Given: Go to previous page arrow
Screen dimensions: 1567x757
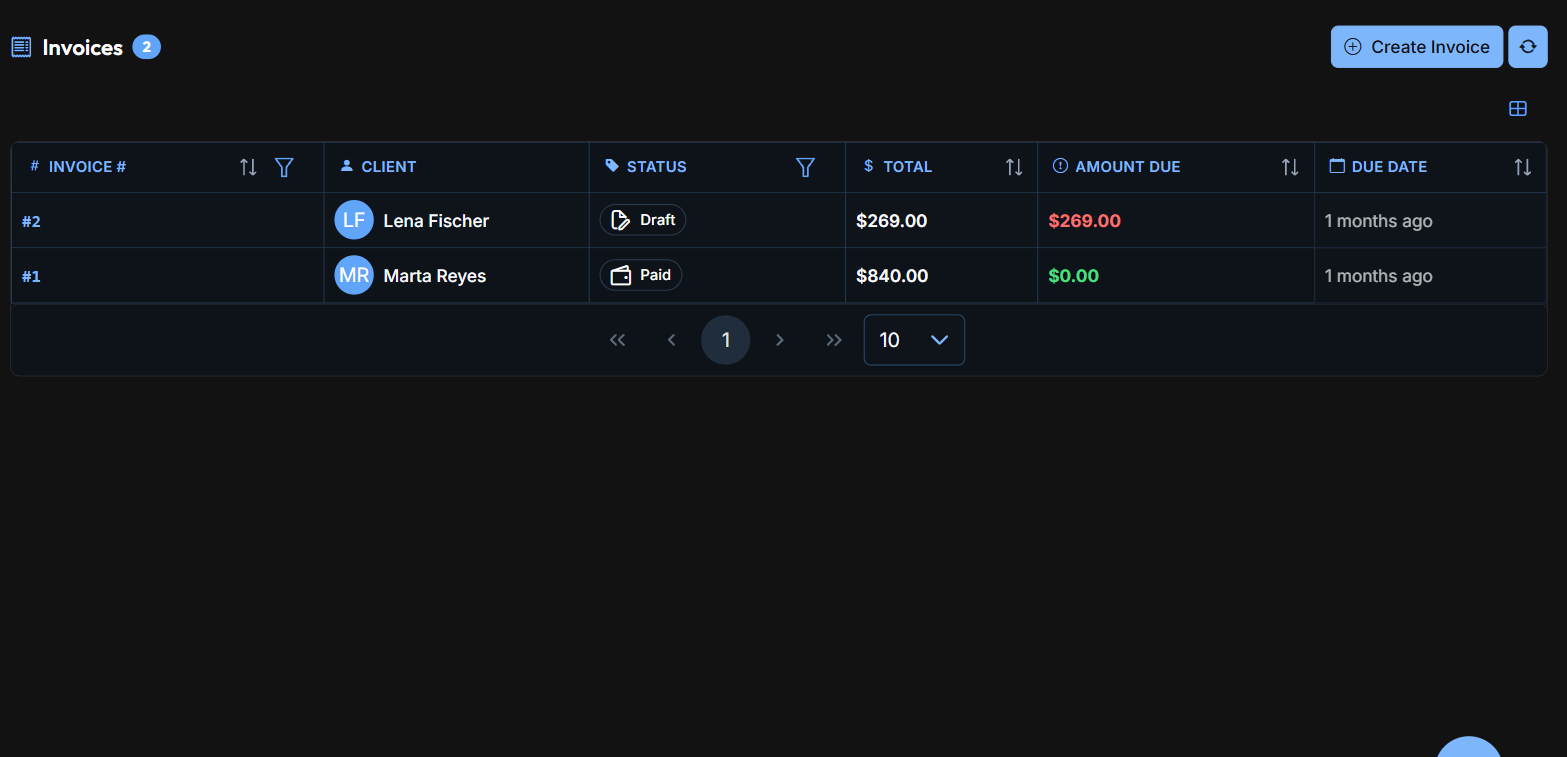Looking at the screenshot, I should pos(672,340).
